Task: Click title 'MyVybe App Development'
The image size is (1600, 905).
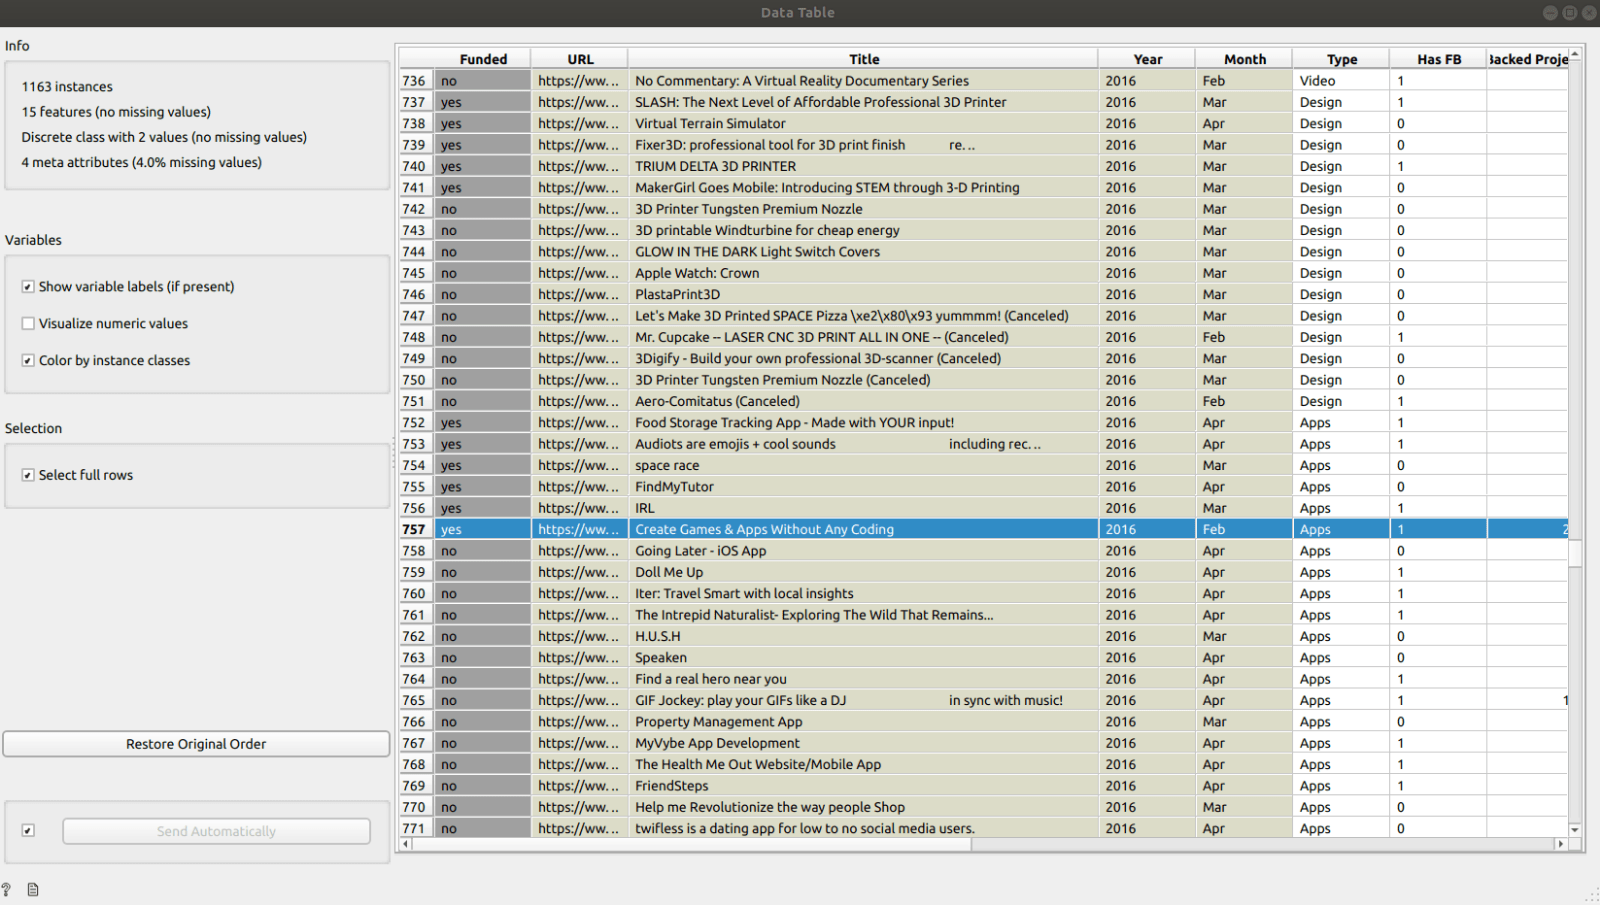Action: click(x=717, y=743)
